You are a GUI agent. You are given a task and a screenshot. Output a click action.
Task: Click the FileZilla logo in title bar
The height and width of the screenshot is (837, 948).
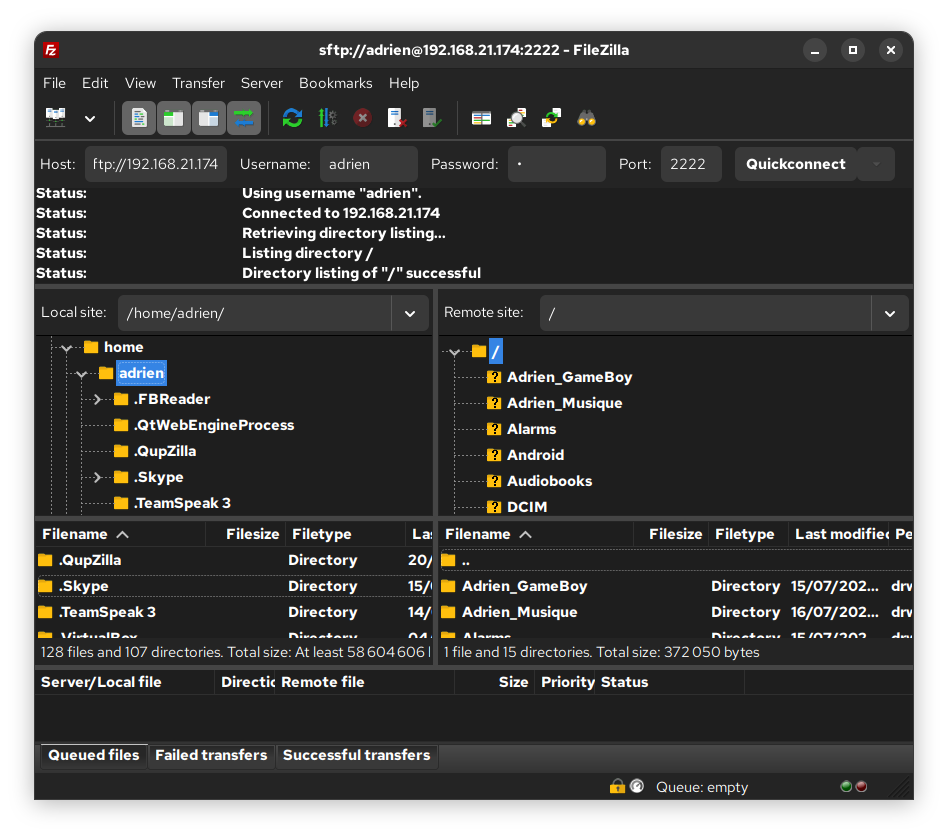coord(51,50)
